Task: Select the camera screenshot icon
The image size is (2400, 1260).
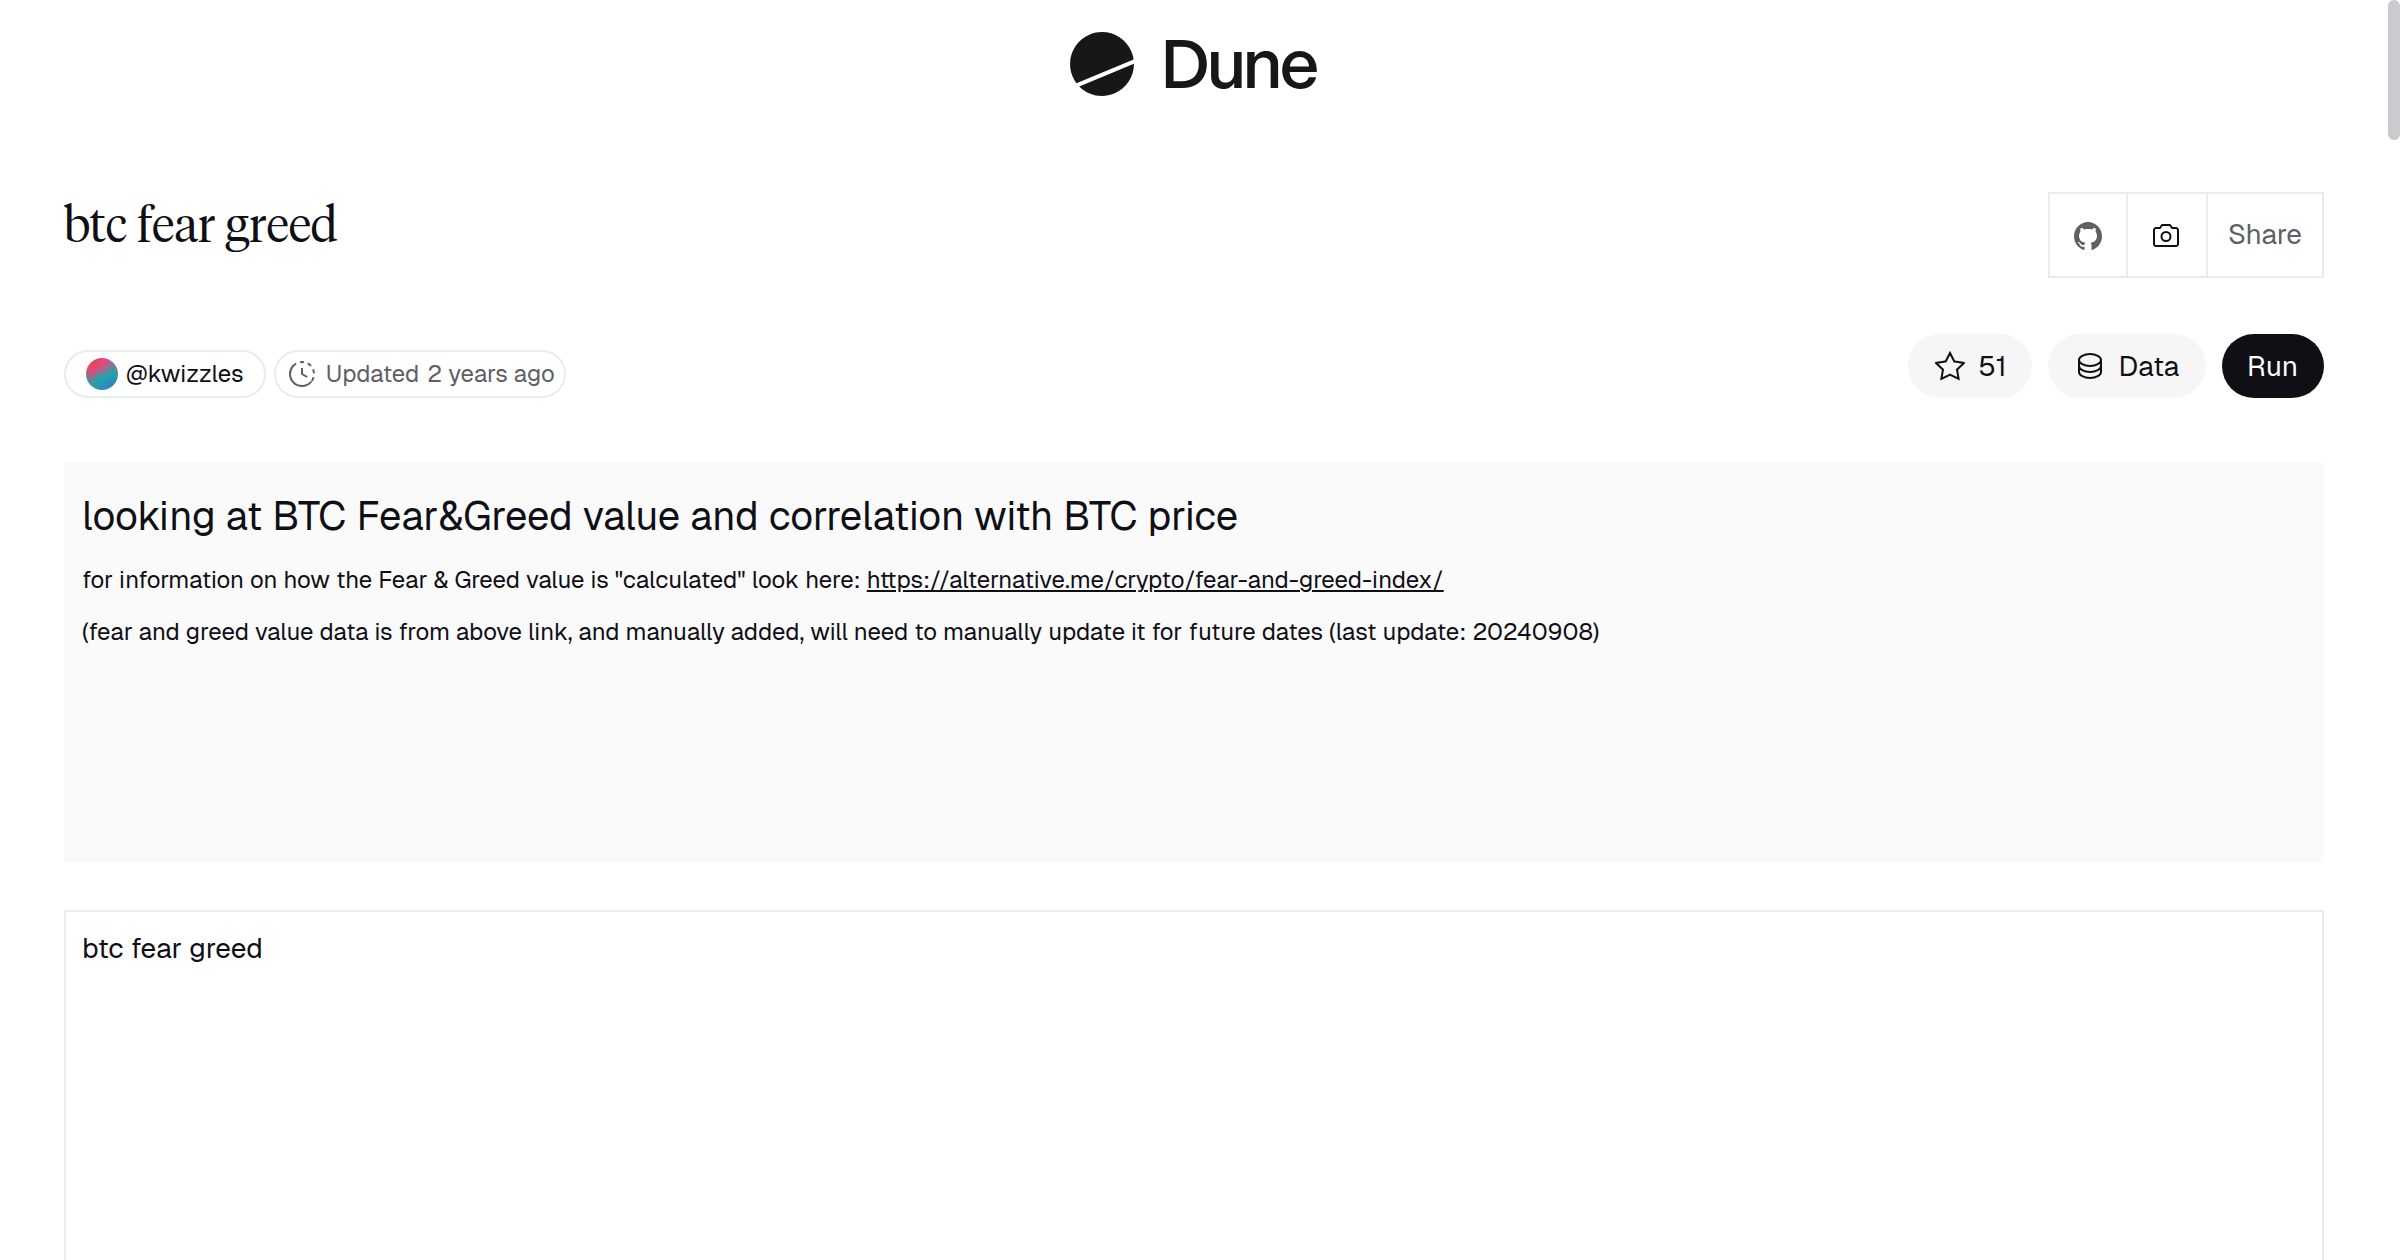Action: pos(2164,235)
